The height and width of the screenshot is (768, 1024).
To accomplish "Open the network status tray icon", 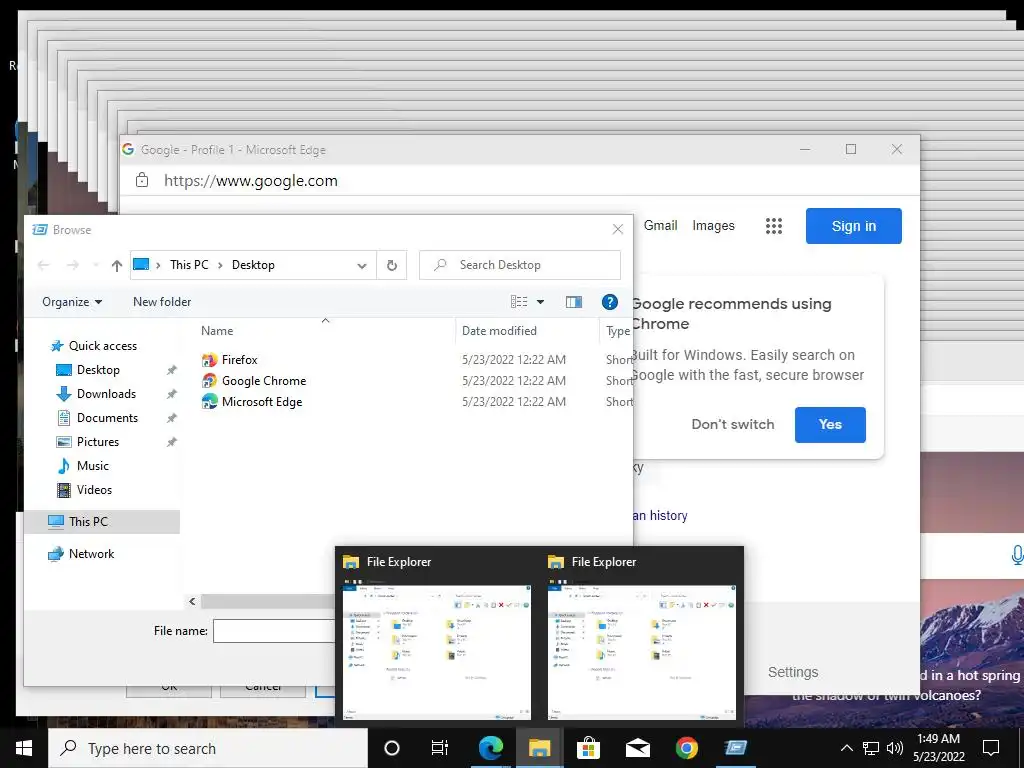I will (871, 748).
